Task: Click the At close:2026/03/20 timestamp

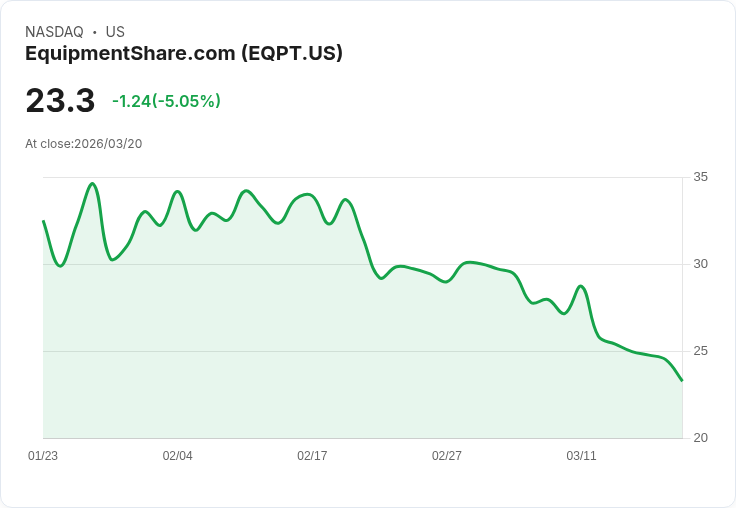Action: [84, 144]
